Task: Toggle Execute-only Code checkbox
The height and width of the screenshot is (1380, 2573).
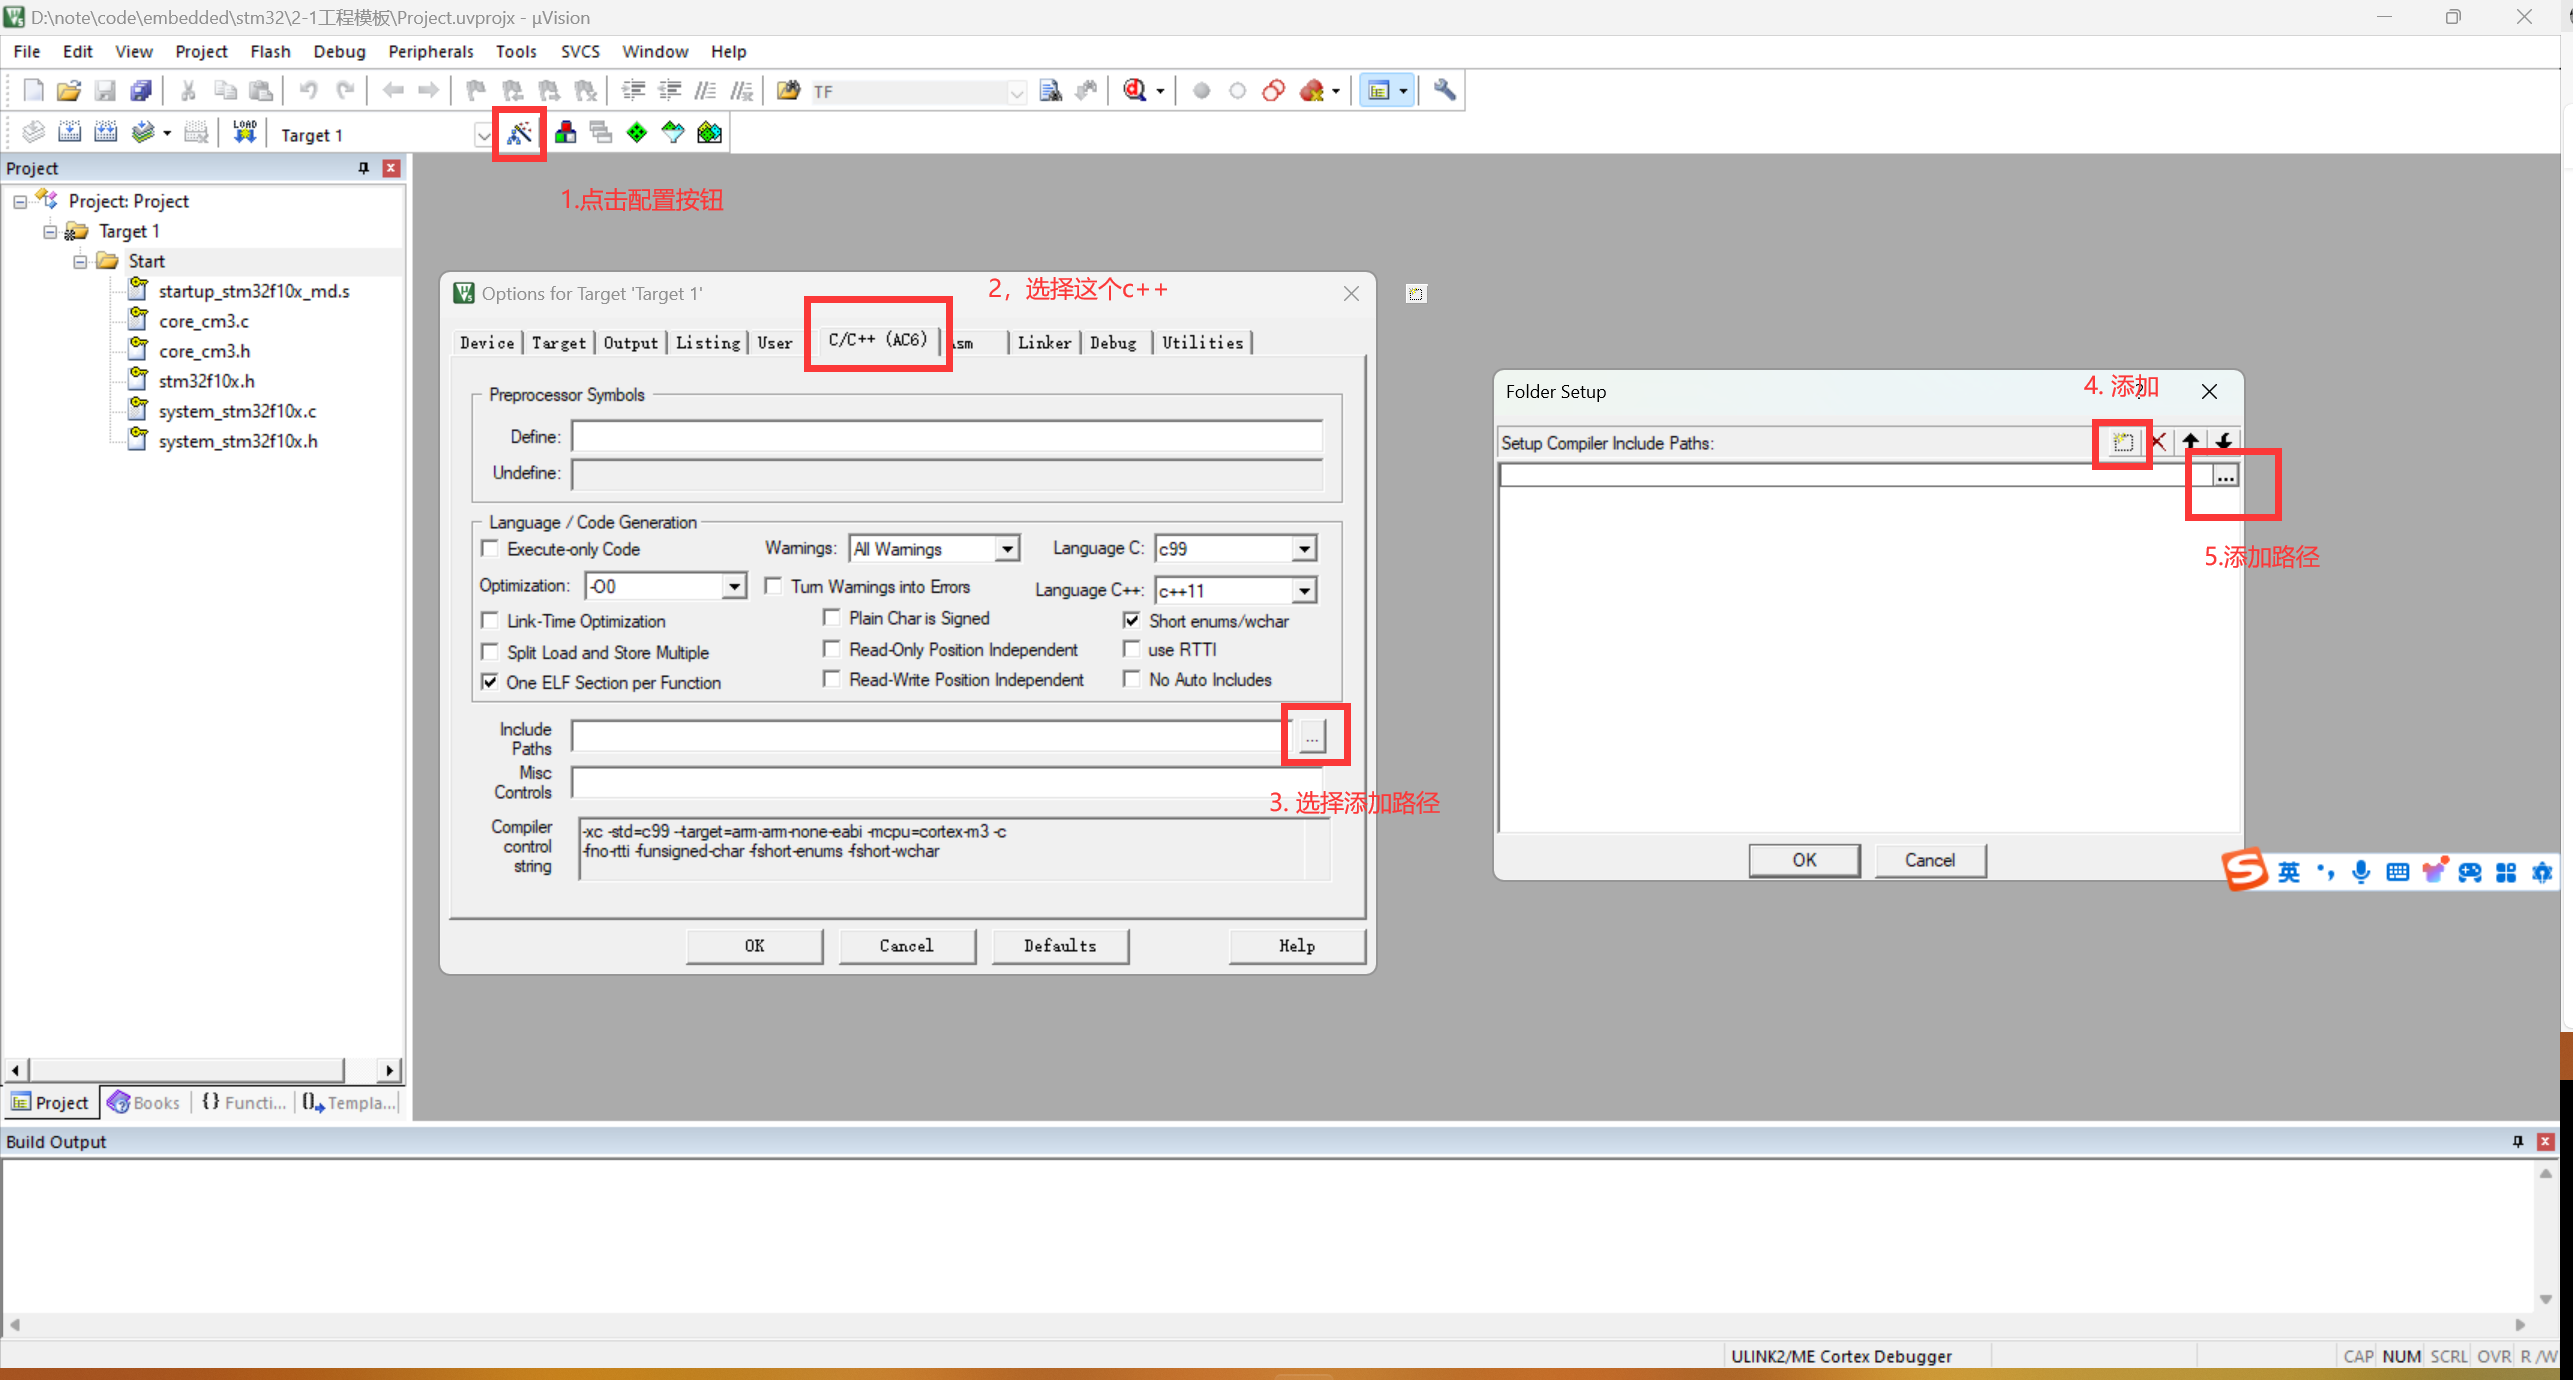Action: coord(490,549)
